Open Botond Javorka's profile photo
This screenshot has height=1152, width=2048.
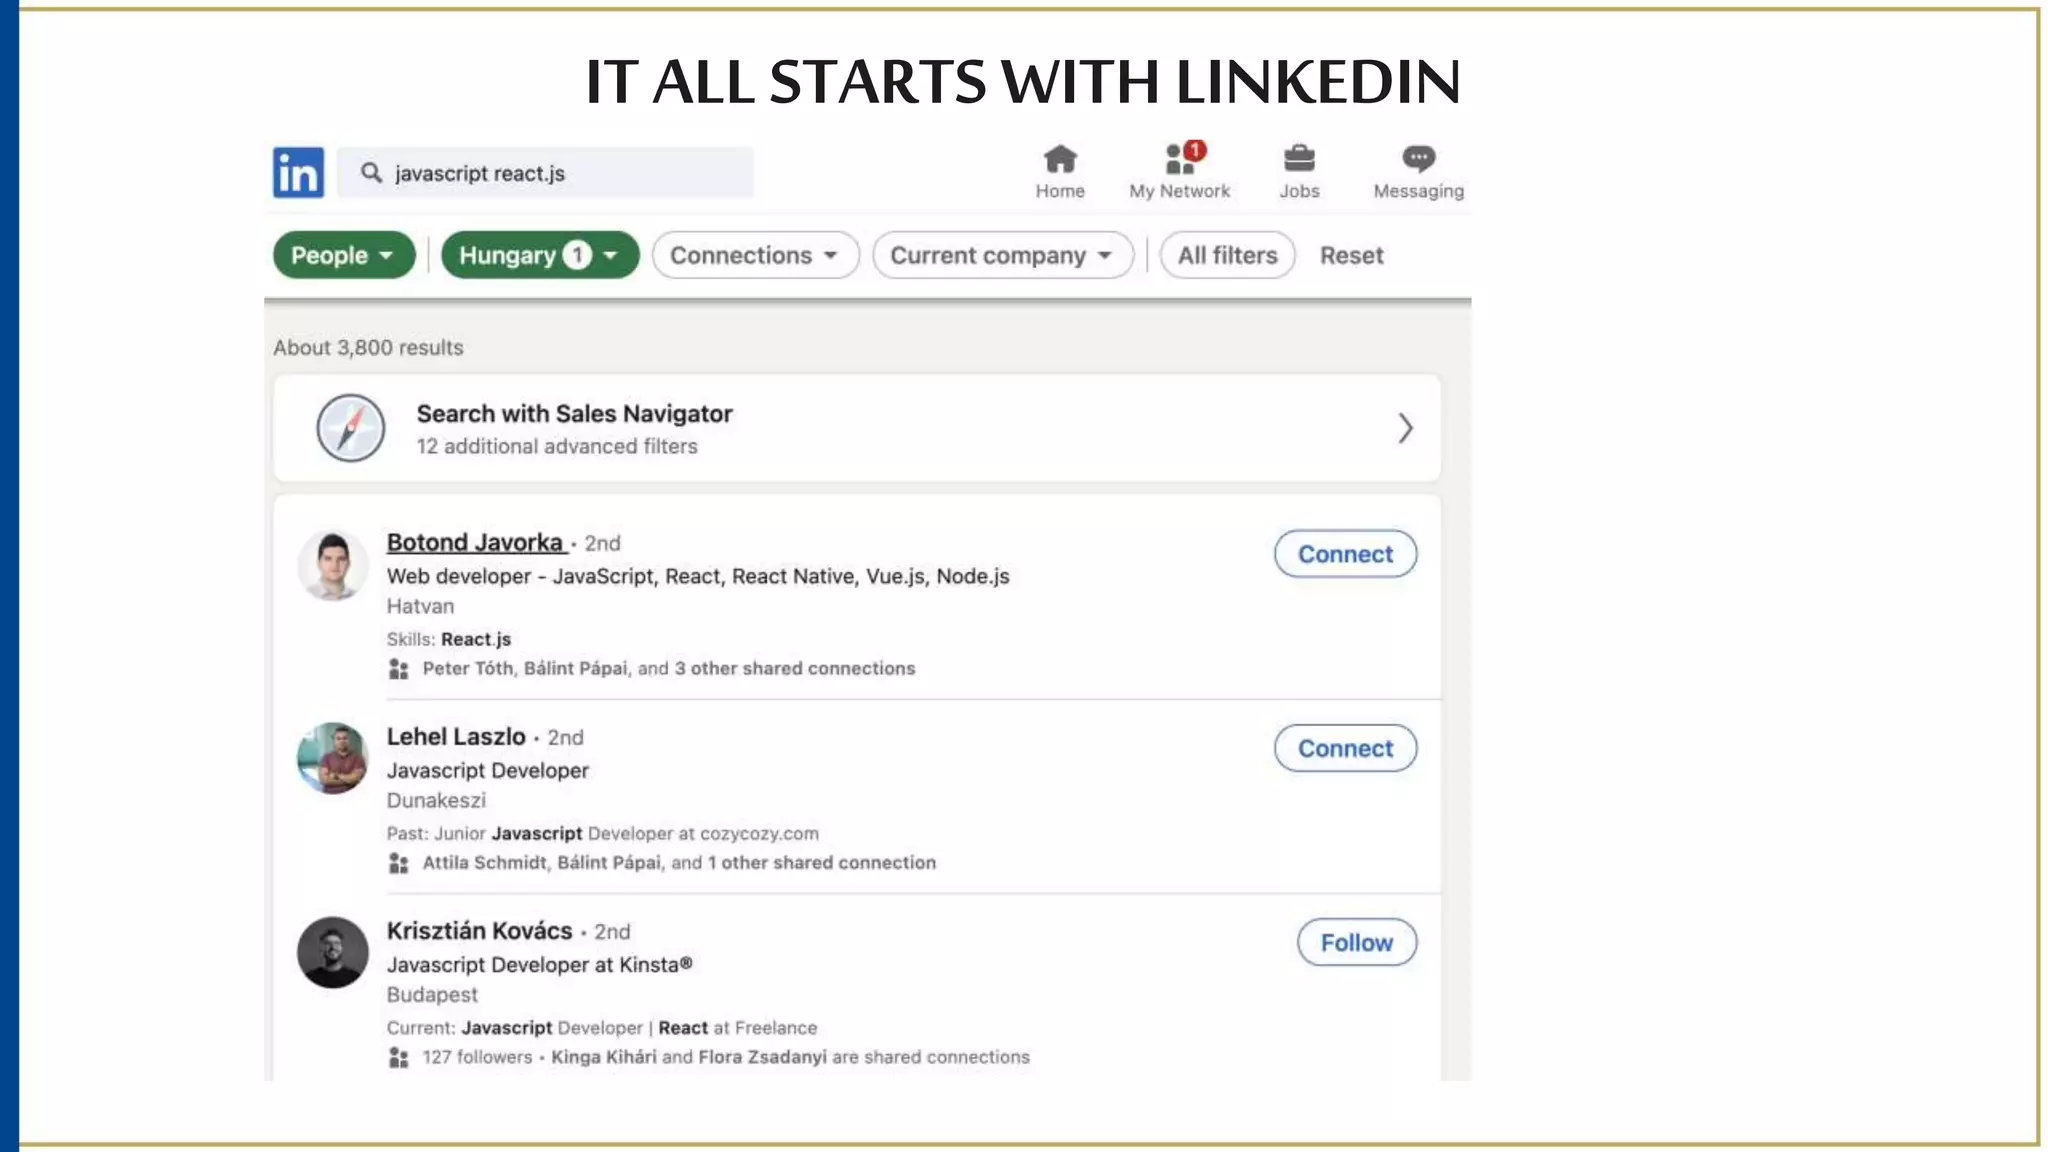pyautogui.click(x=333, y=565)
